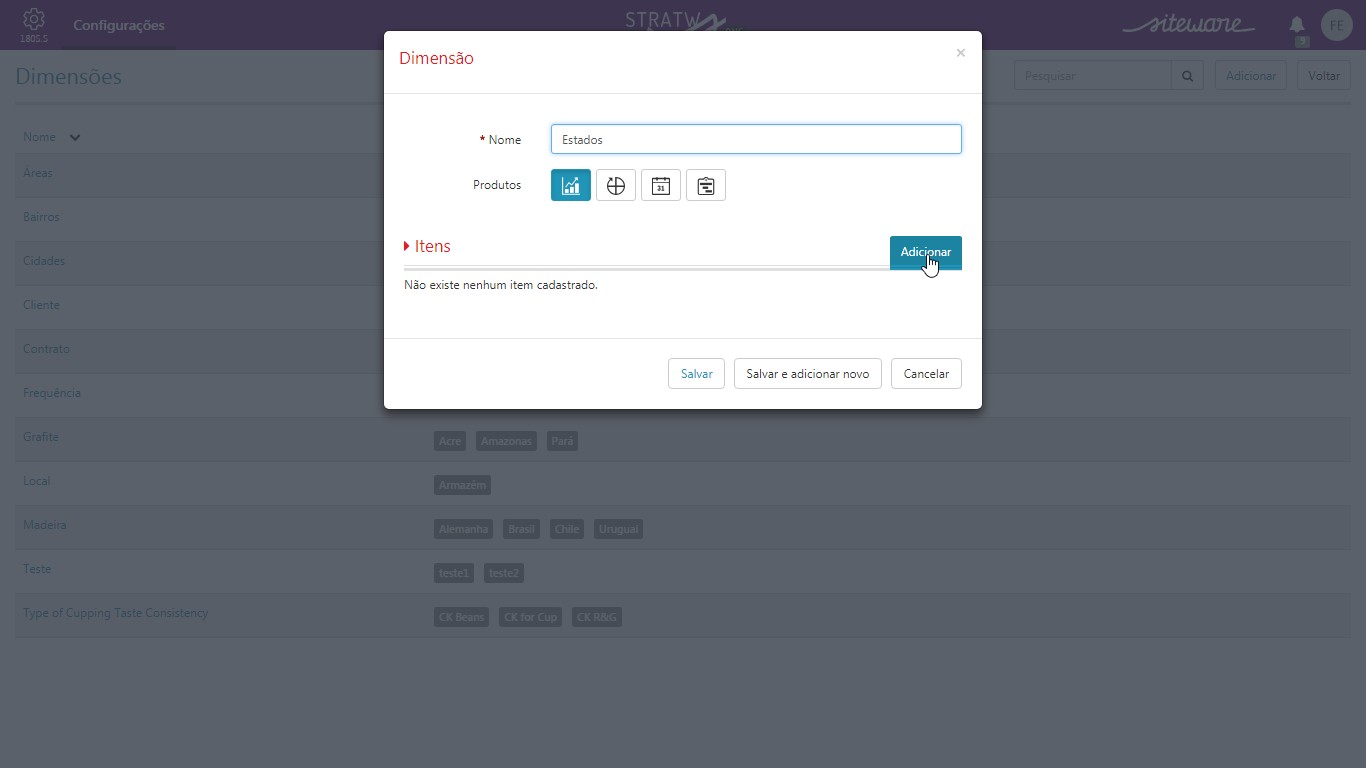
Task: Save the dimension with Salvar
Action: click(696, 373)
